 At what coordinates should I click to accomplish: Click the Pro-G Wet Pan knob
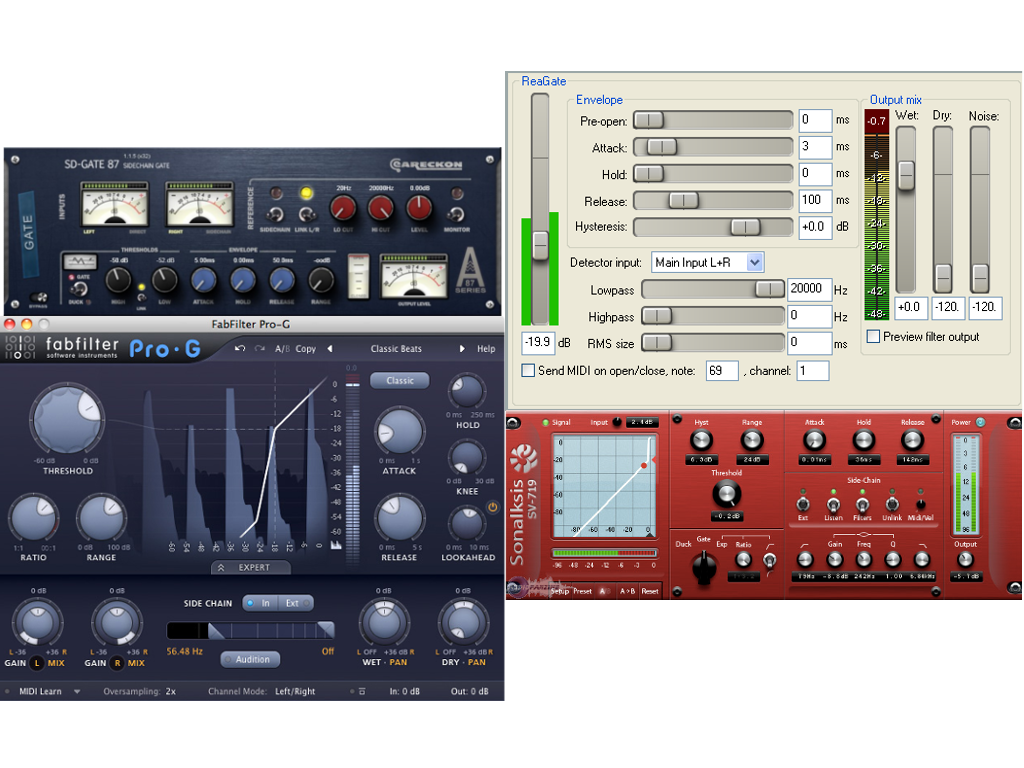point(385,622)
